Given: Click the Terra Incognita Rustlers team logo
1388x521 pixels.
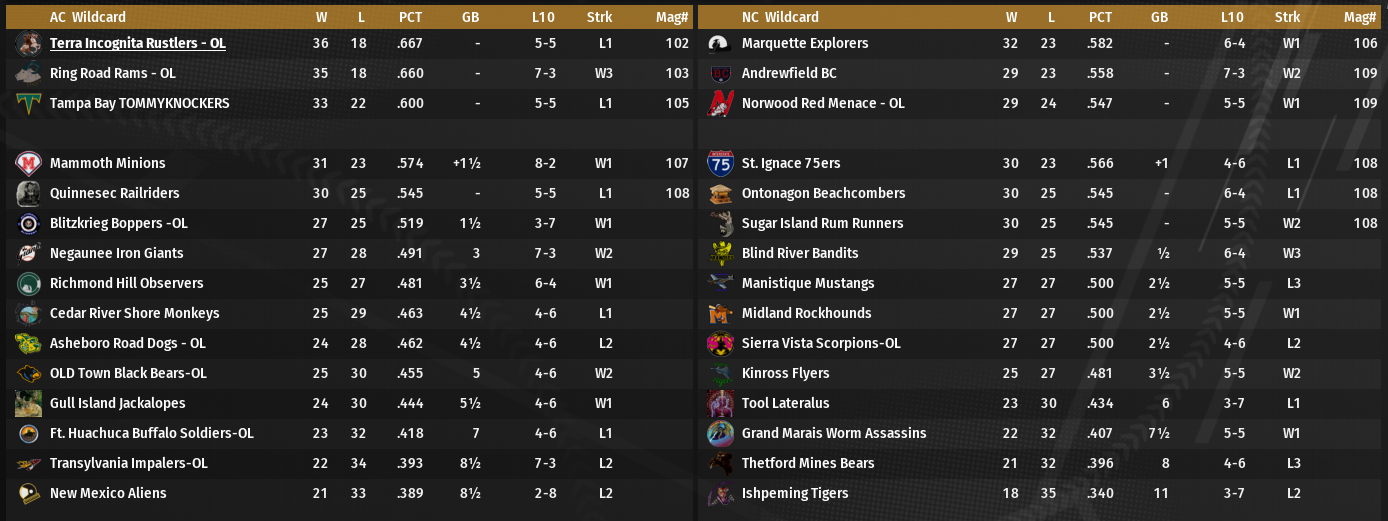Looking at the screenshot, I should (x=28, y=44).
